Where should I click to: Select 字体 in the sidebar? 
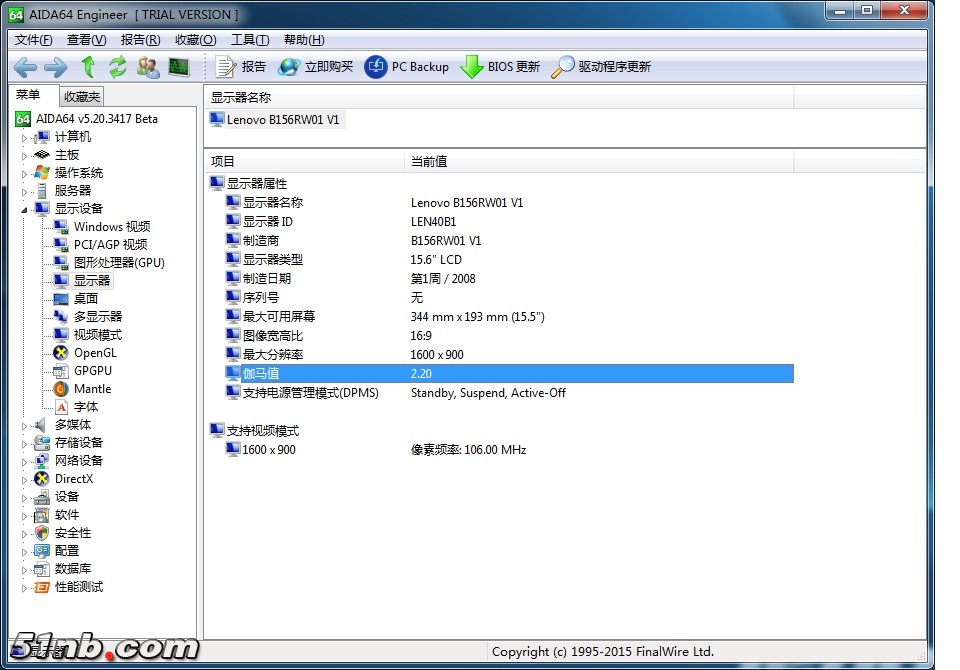point(85,406)
